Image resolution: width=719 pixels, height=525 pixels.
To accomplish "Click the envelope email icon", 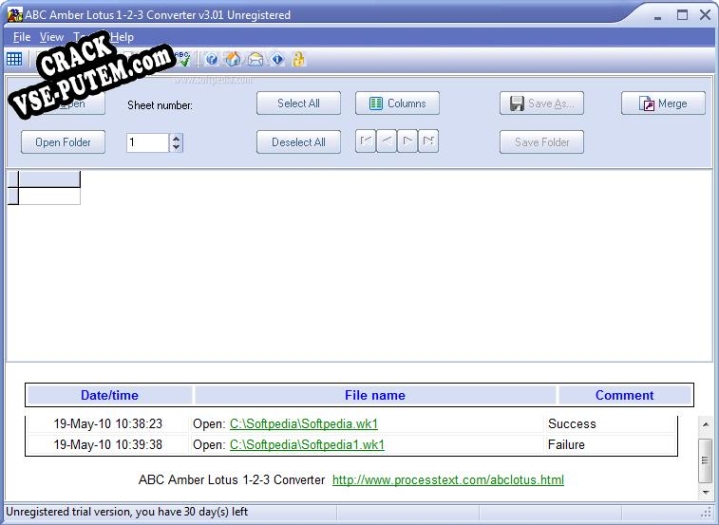I will click(255, 59).
